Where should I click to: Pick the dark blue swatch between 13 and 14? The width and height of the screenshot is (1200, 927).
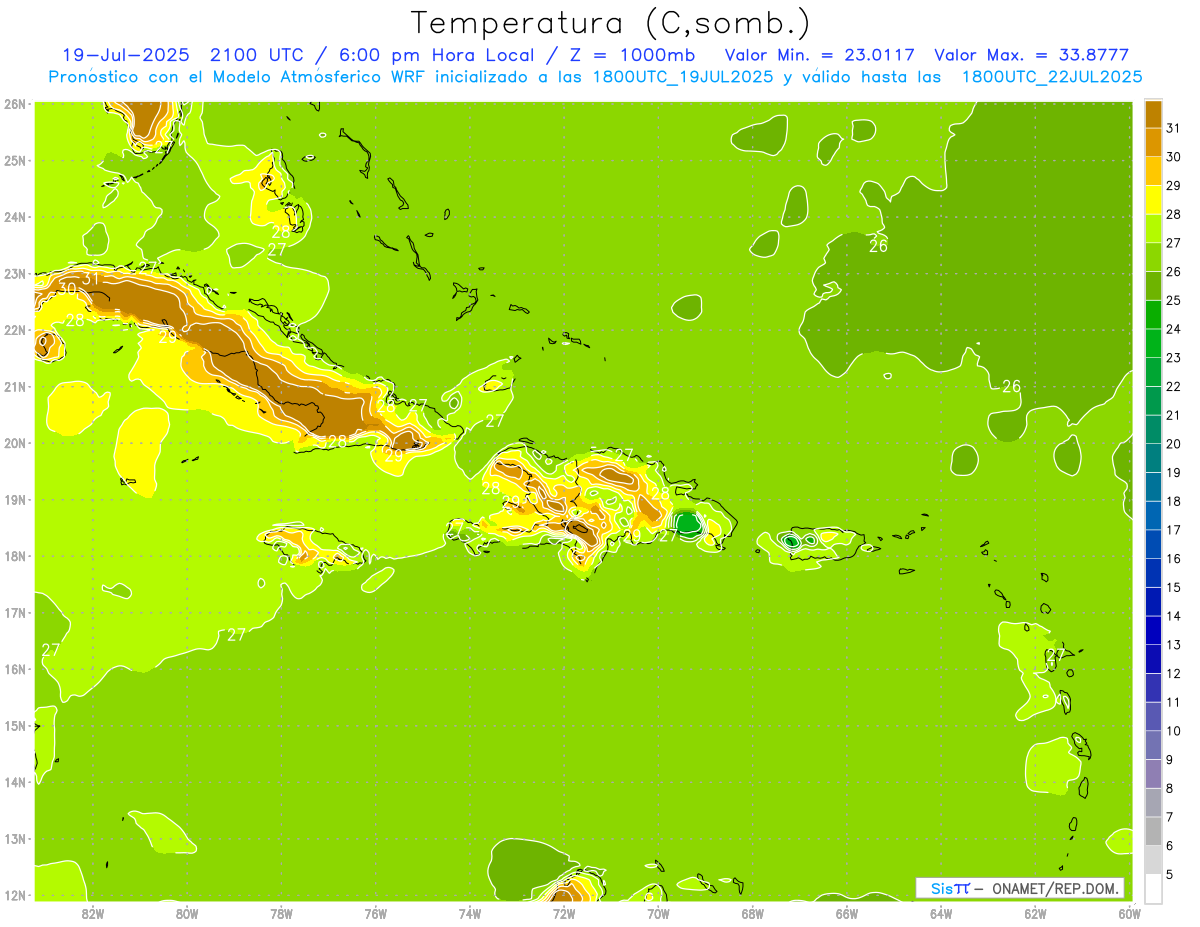tap(1153, 629)
